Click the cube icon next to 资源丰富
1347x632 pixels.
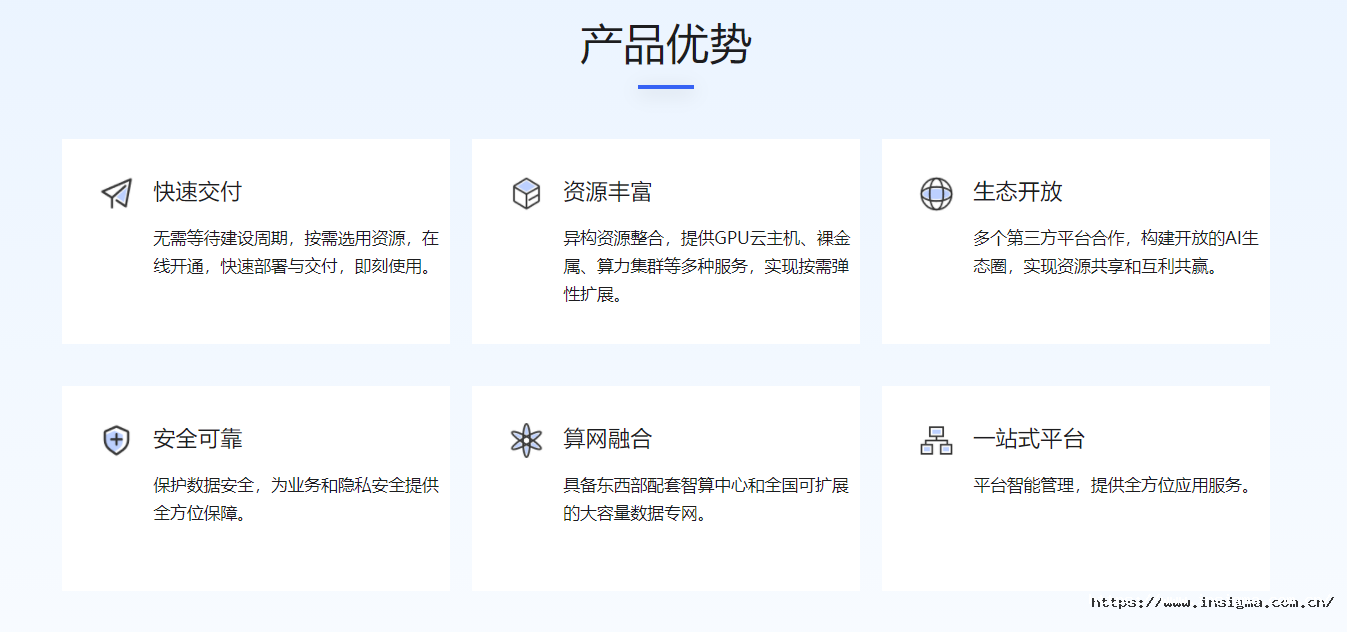pos(526,193)
